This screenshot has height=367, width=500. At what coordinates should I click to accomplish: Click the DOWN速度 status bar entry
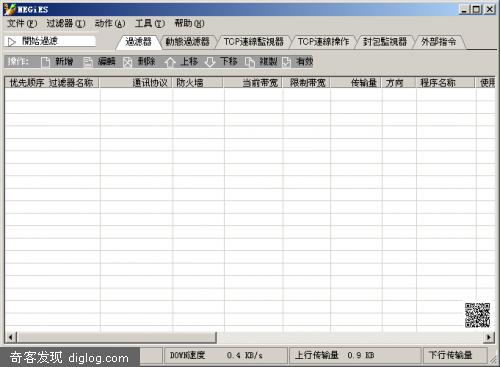(225, 355)
